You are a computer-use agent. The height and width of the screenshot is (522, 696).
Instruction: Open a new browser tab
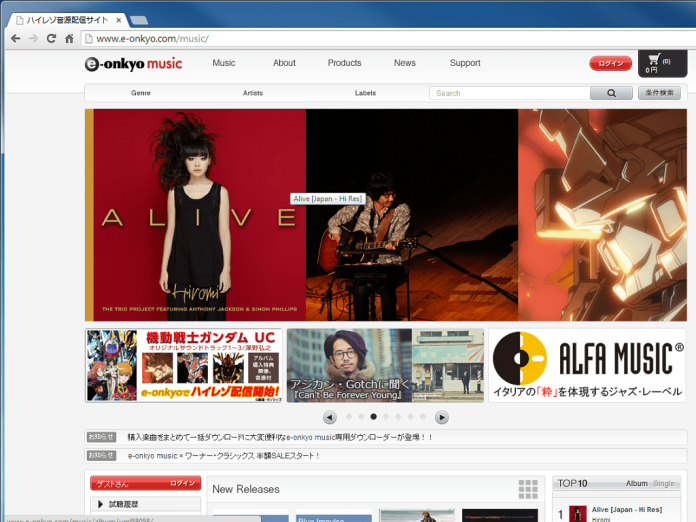[139, 20]
